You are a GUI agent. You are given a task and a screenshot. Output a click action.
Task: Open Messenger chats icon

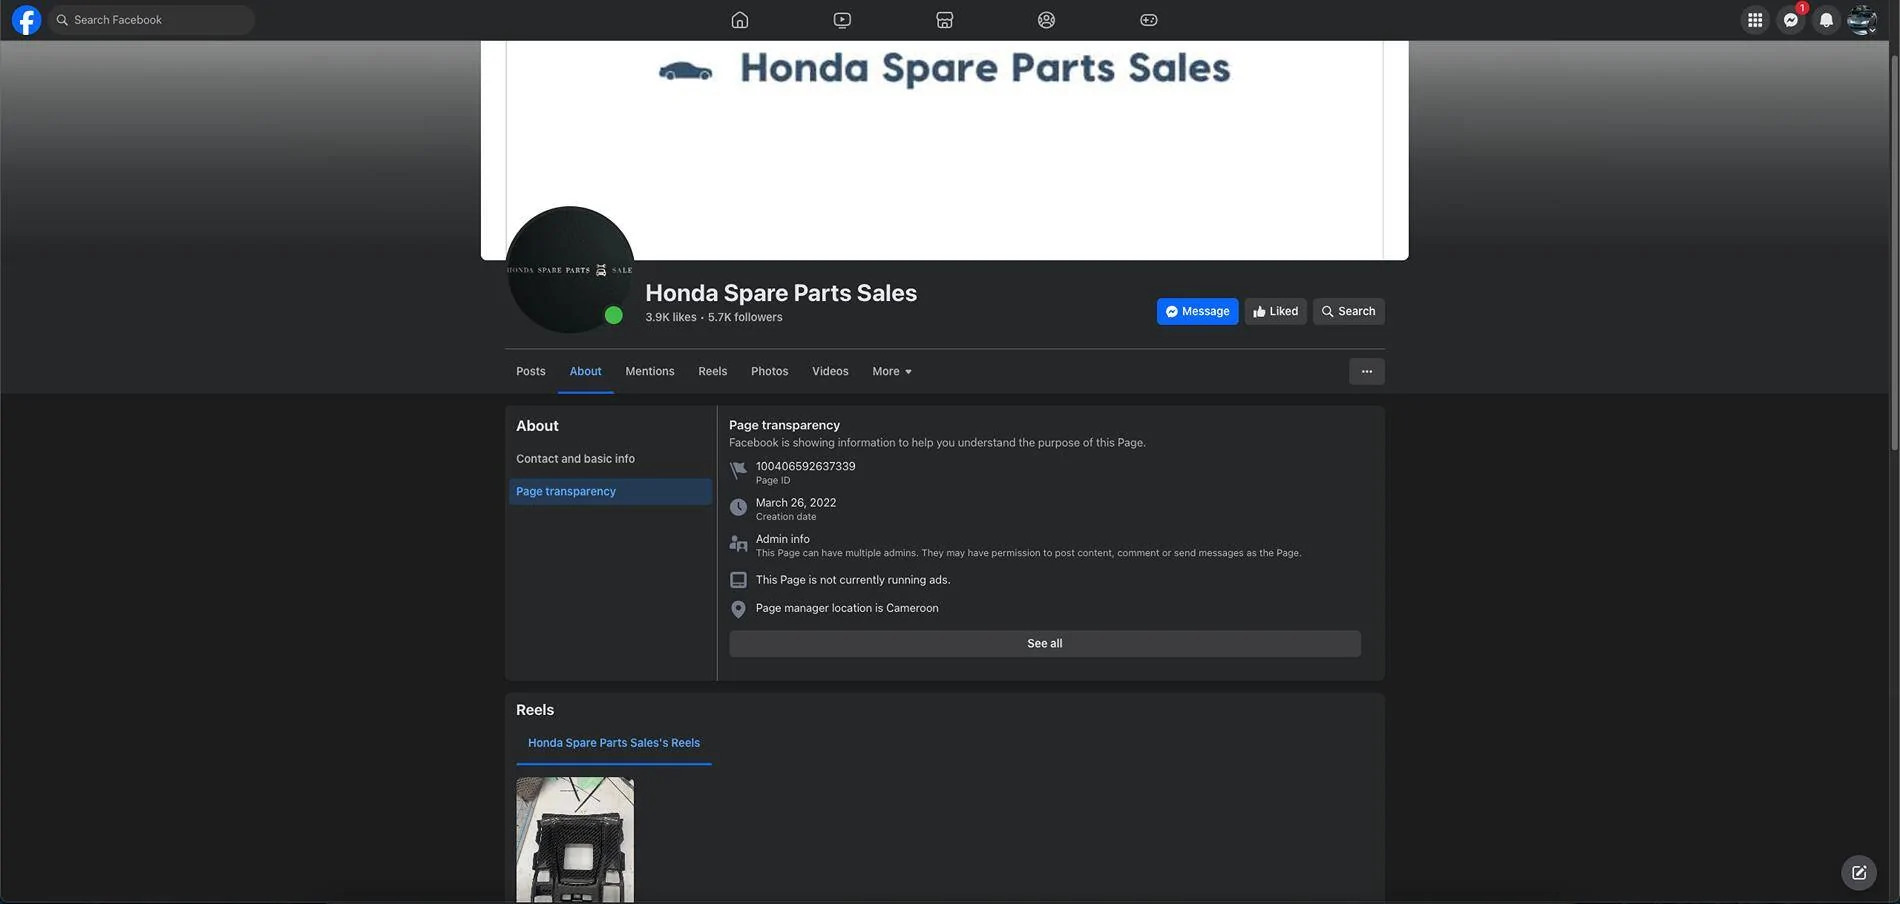click(1789, 19)
